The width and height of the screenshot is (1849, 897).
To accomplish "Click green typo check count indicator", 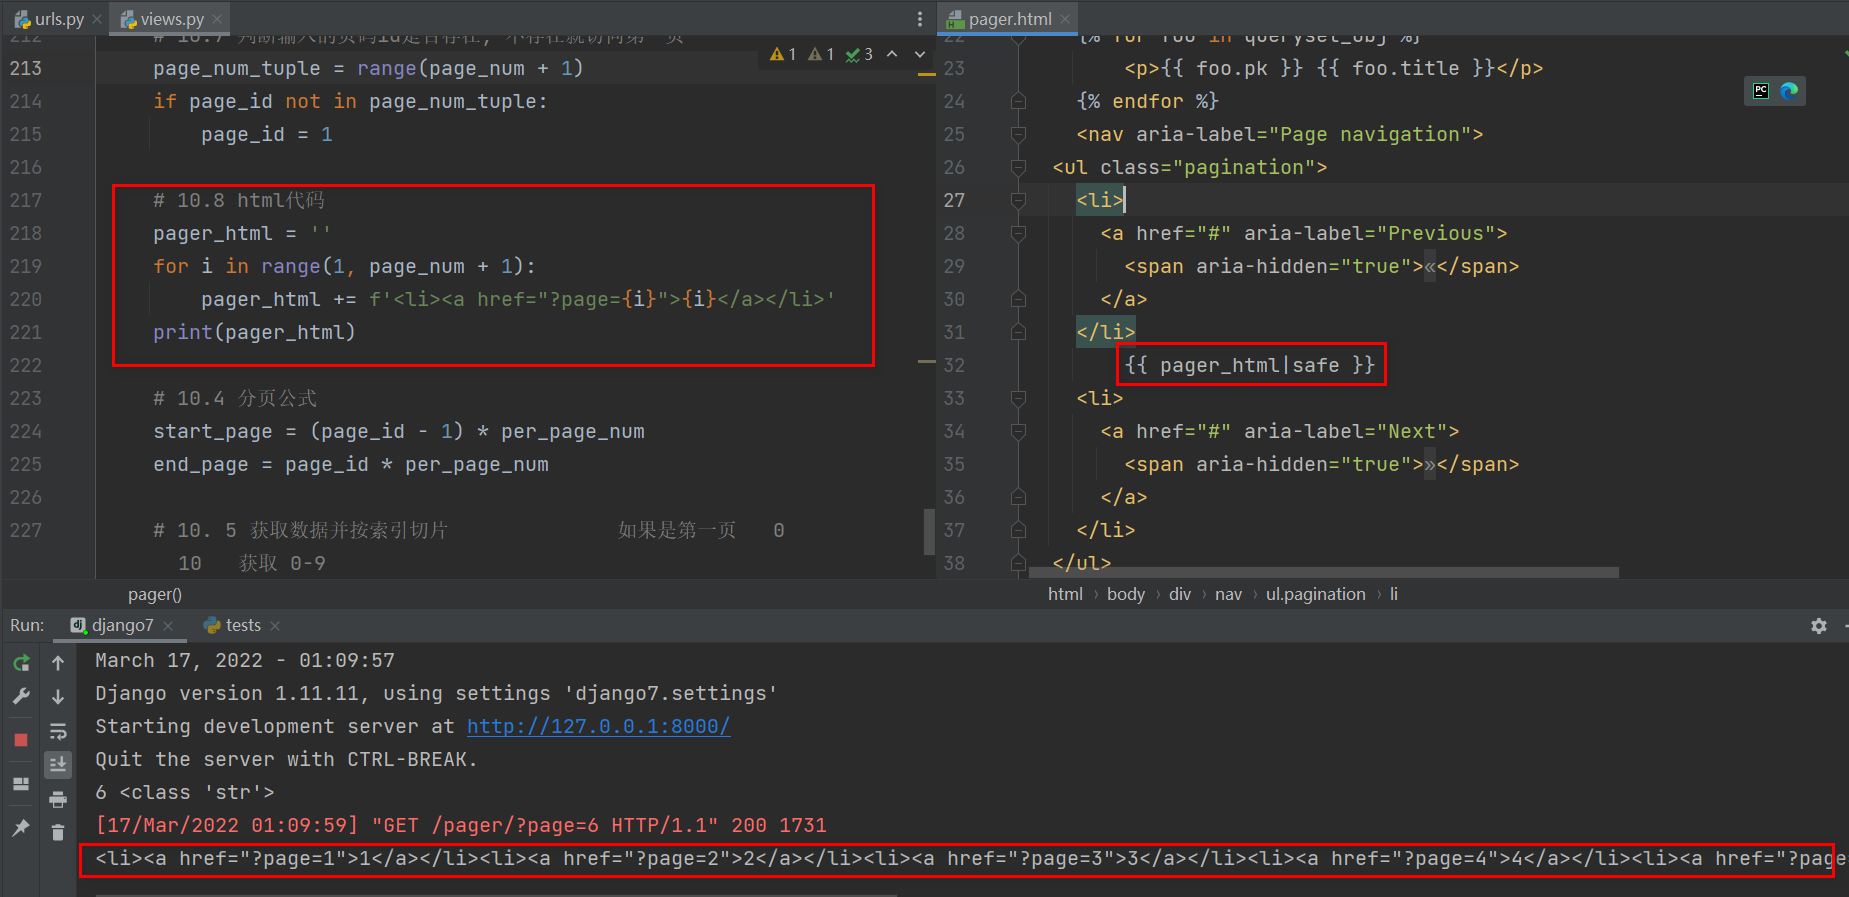I will coord(859,54).
